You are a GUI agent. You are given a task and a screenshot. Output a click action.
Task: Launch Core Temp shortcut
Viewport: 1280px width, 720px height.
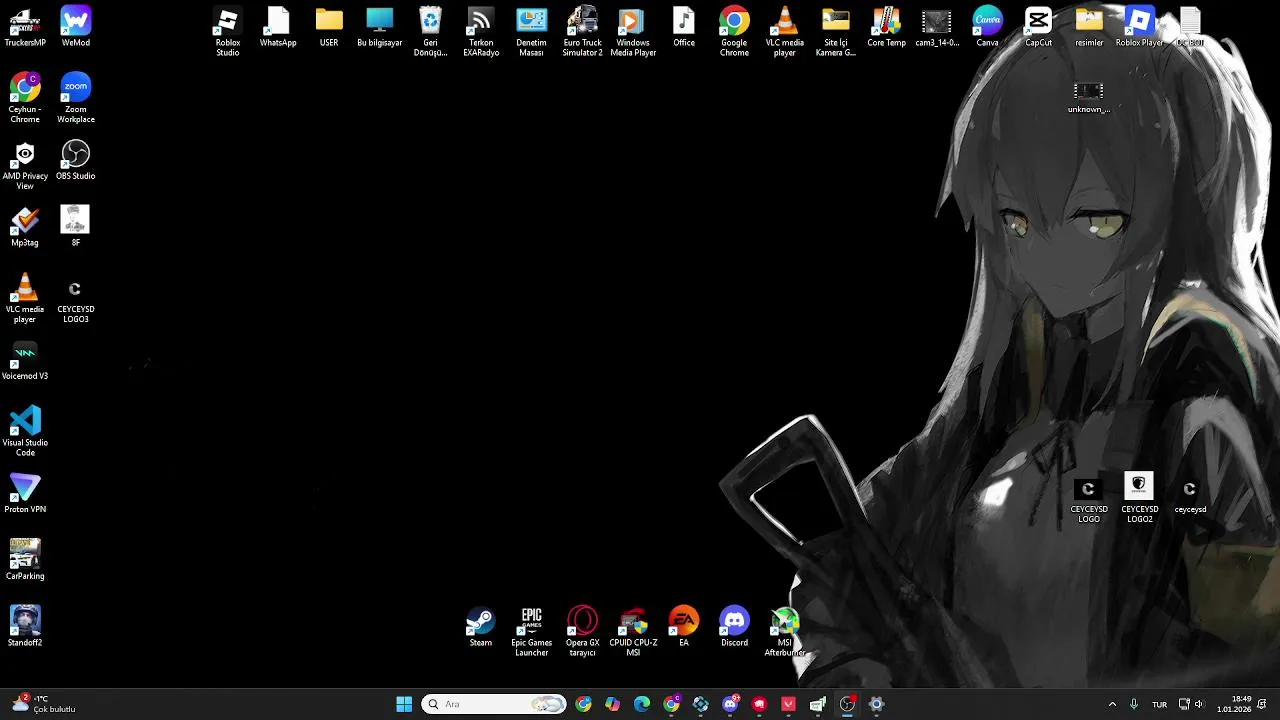(886, 27)
